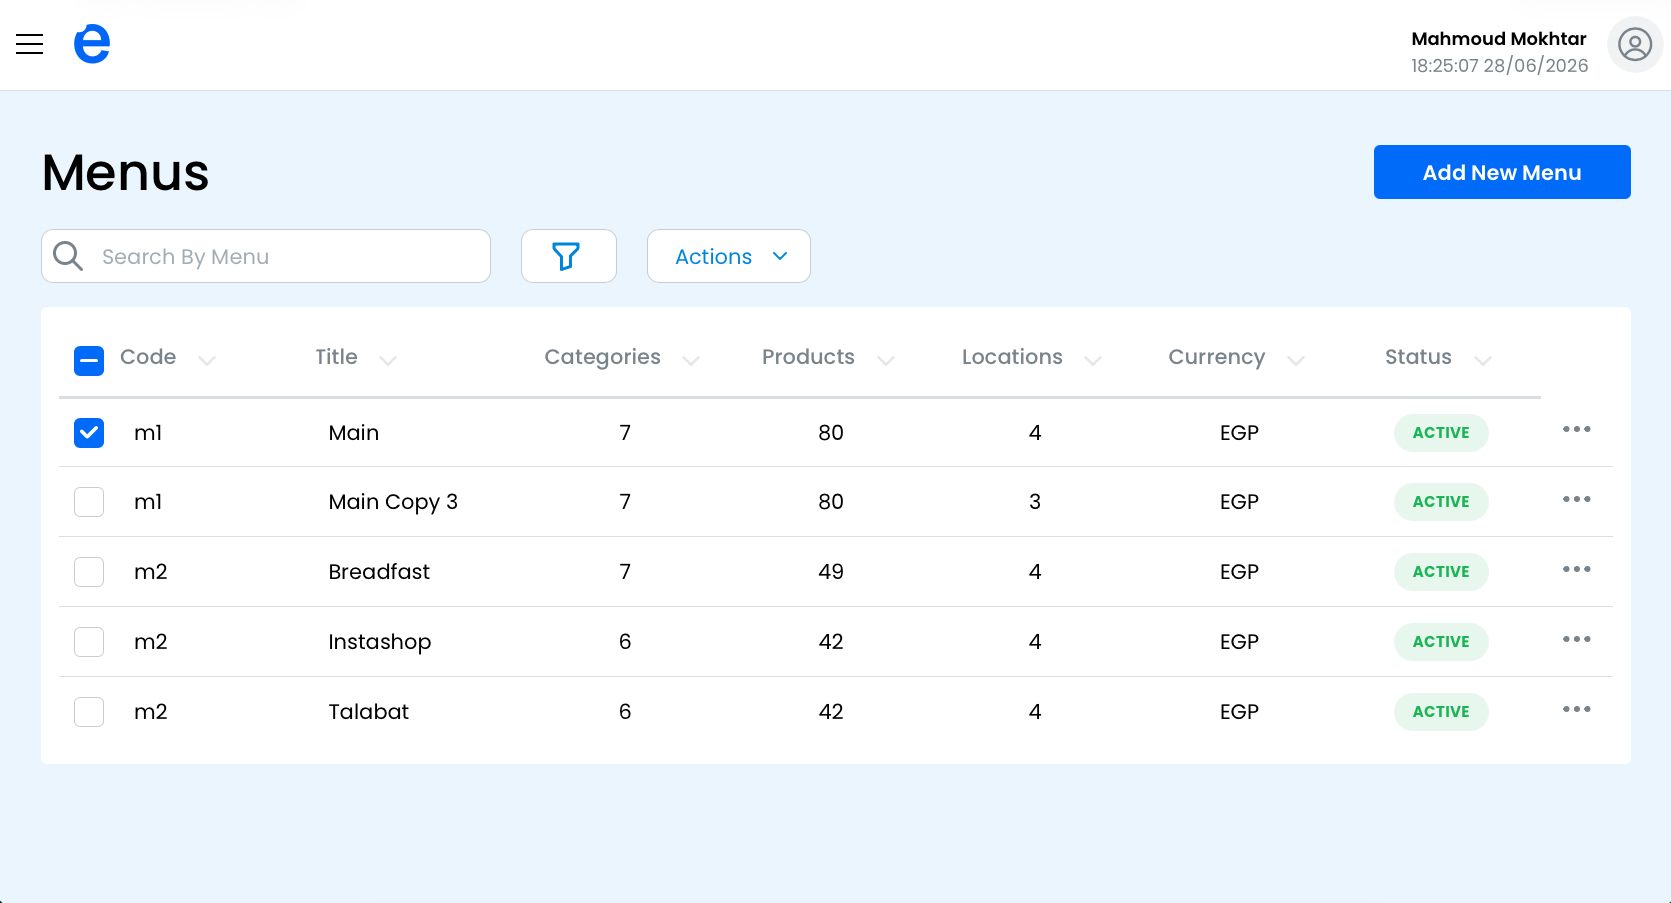Open three-dot options for Main menu row
The width and height of the screenshot is (1671, 903).
1577,430
